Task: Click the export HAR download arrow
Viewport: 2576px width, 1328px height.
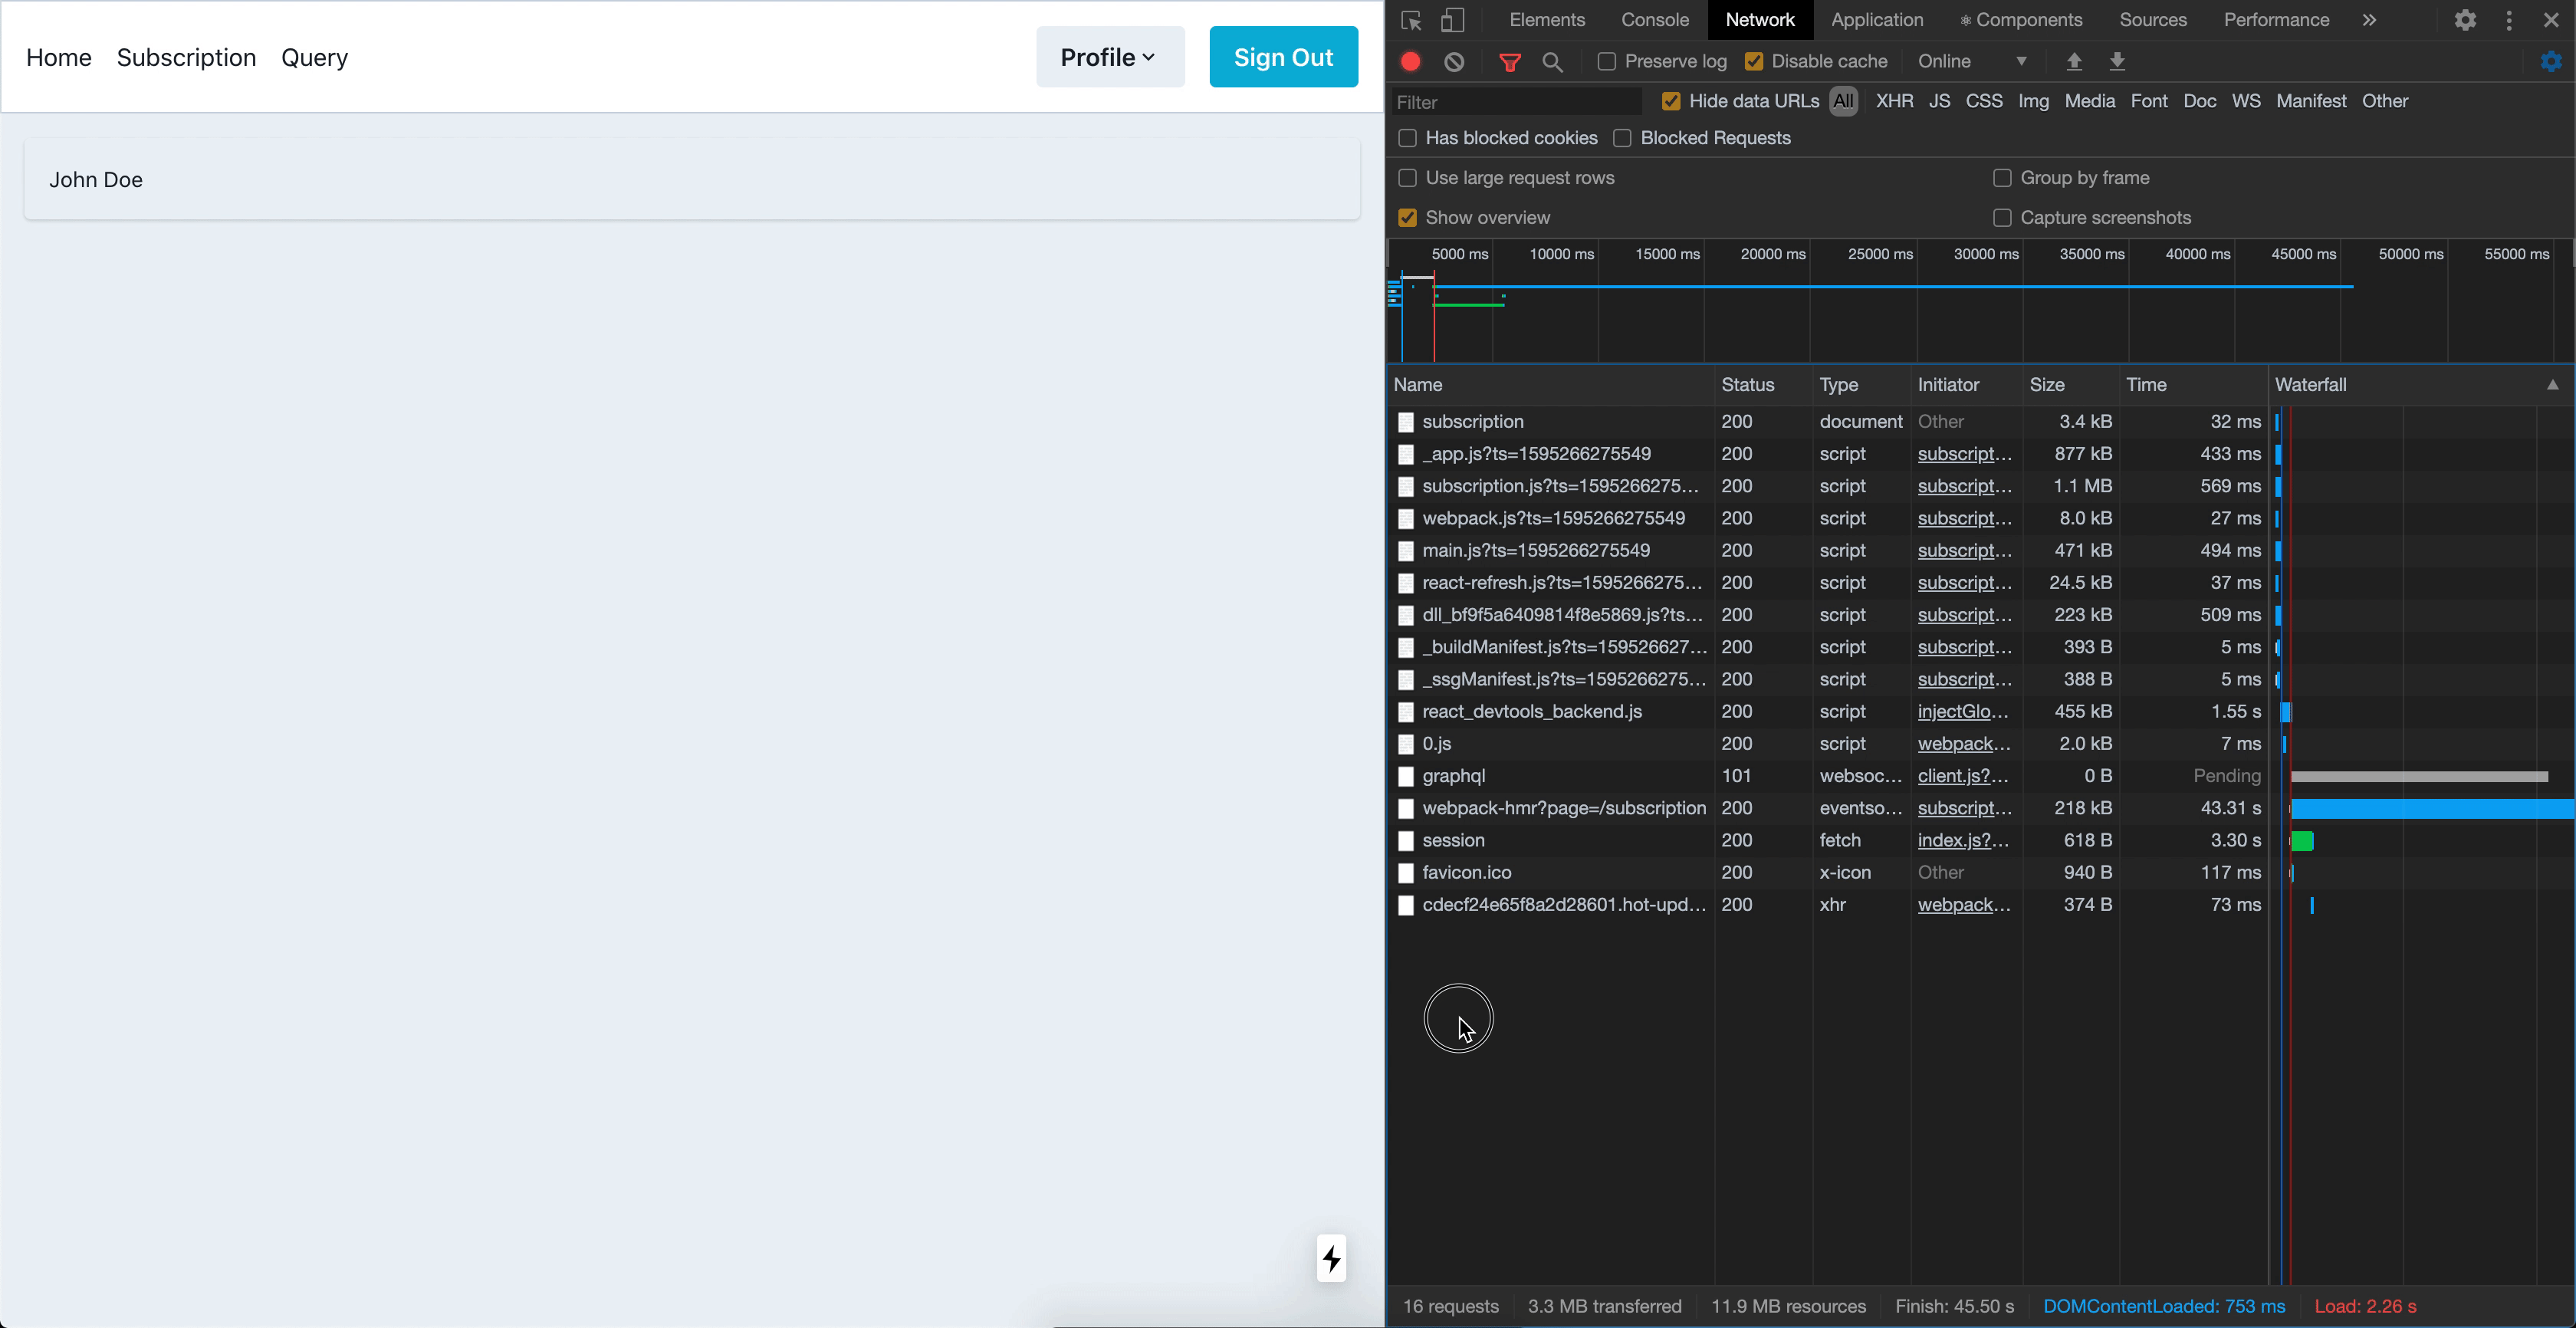Action: click(x=2117, y=62)
